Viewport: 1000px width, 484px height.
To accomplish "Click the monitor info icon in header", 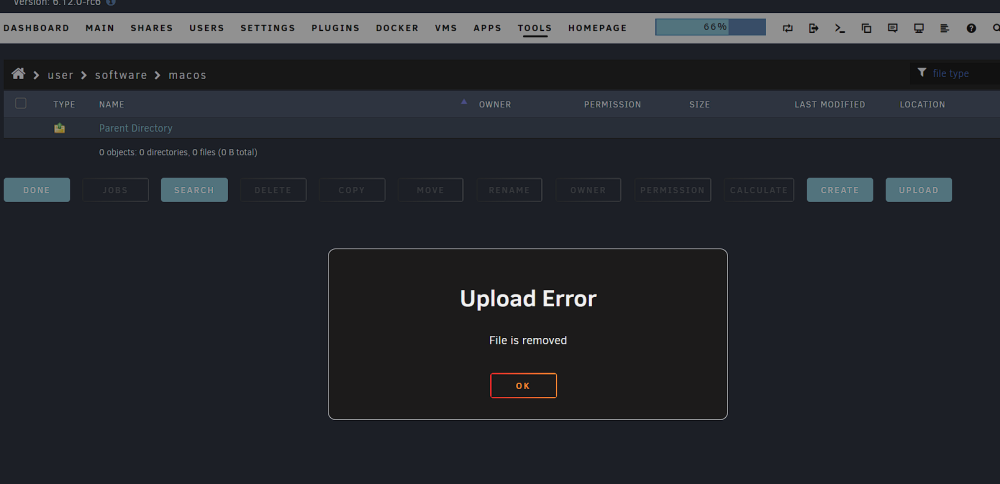I will tap(919, 28).
